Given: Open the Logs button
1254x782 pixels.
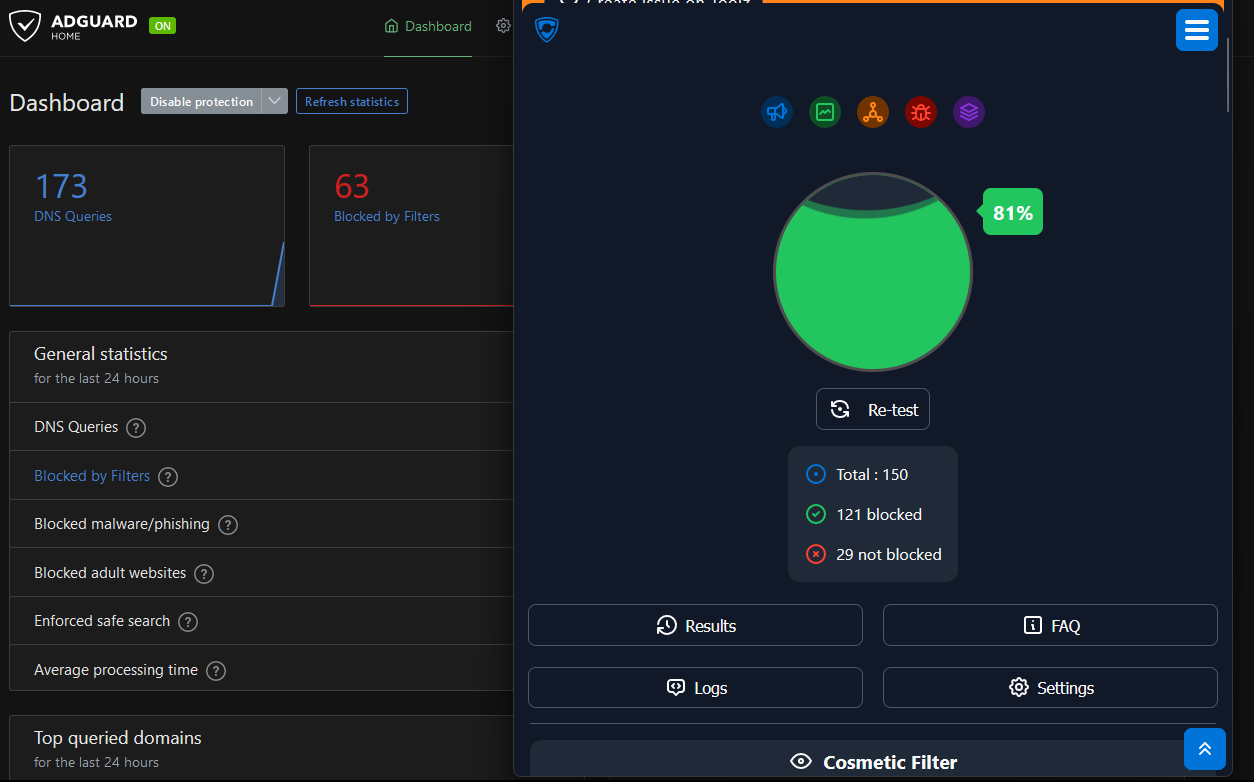Looking at the screenshot, I should (695, 688).
